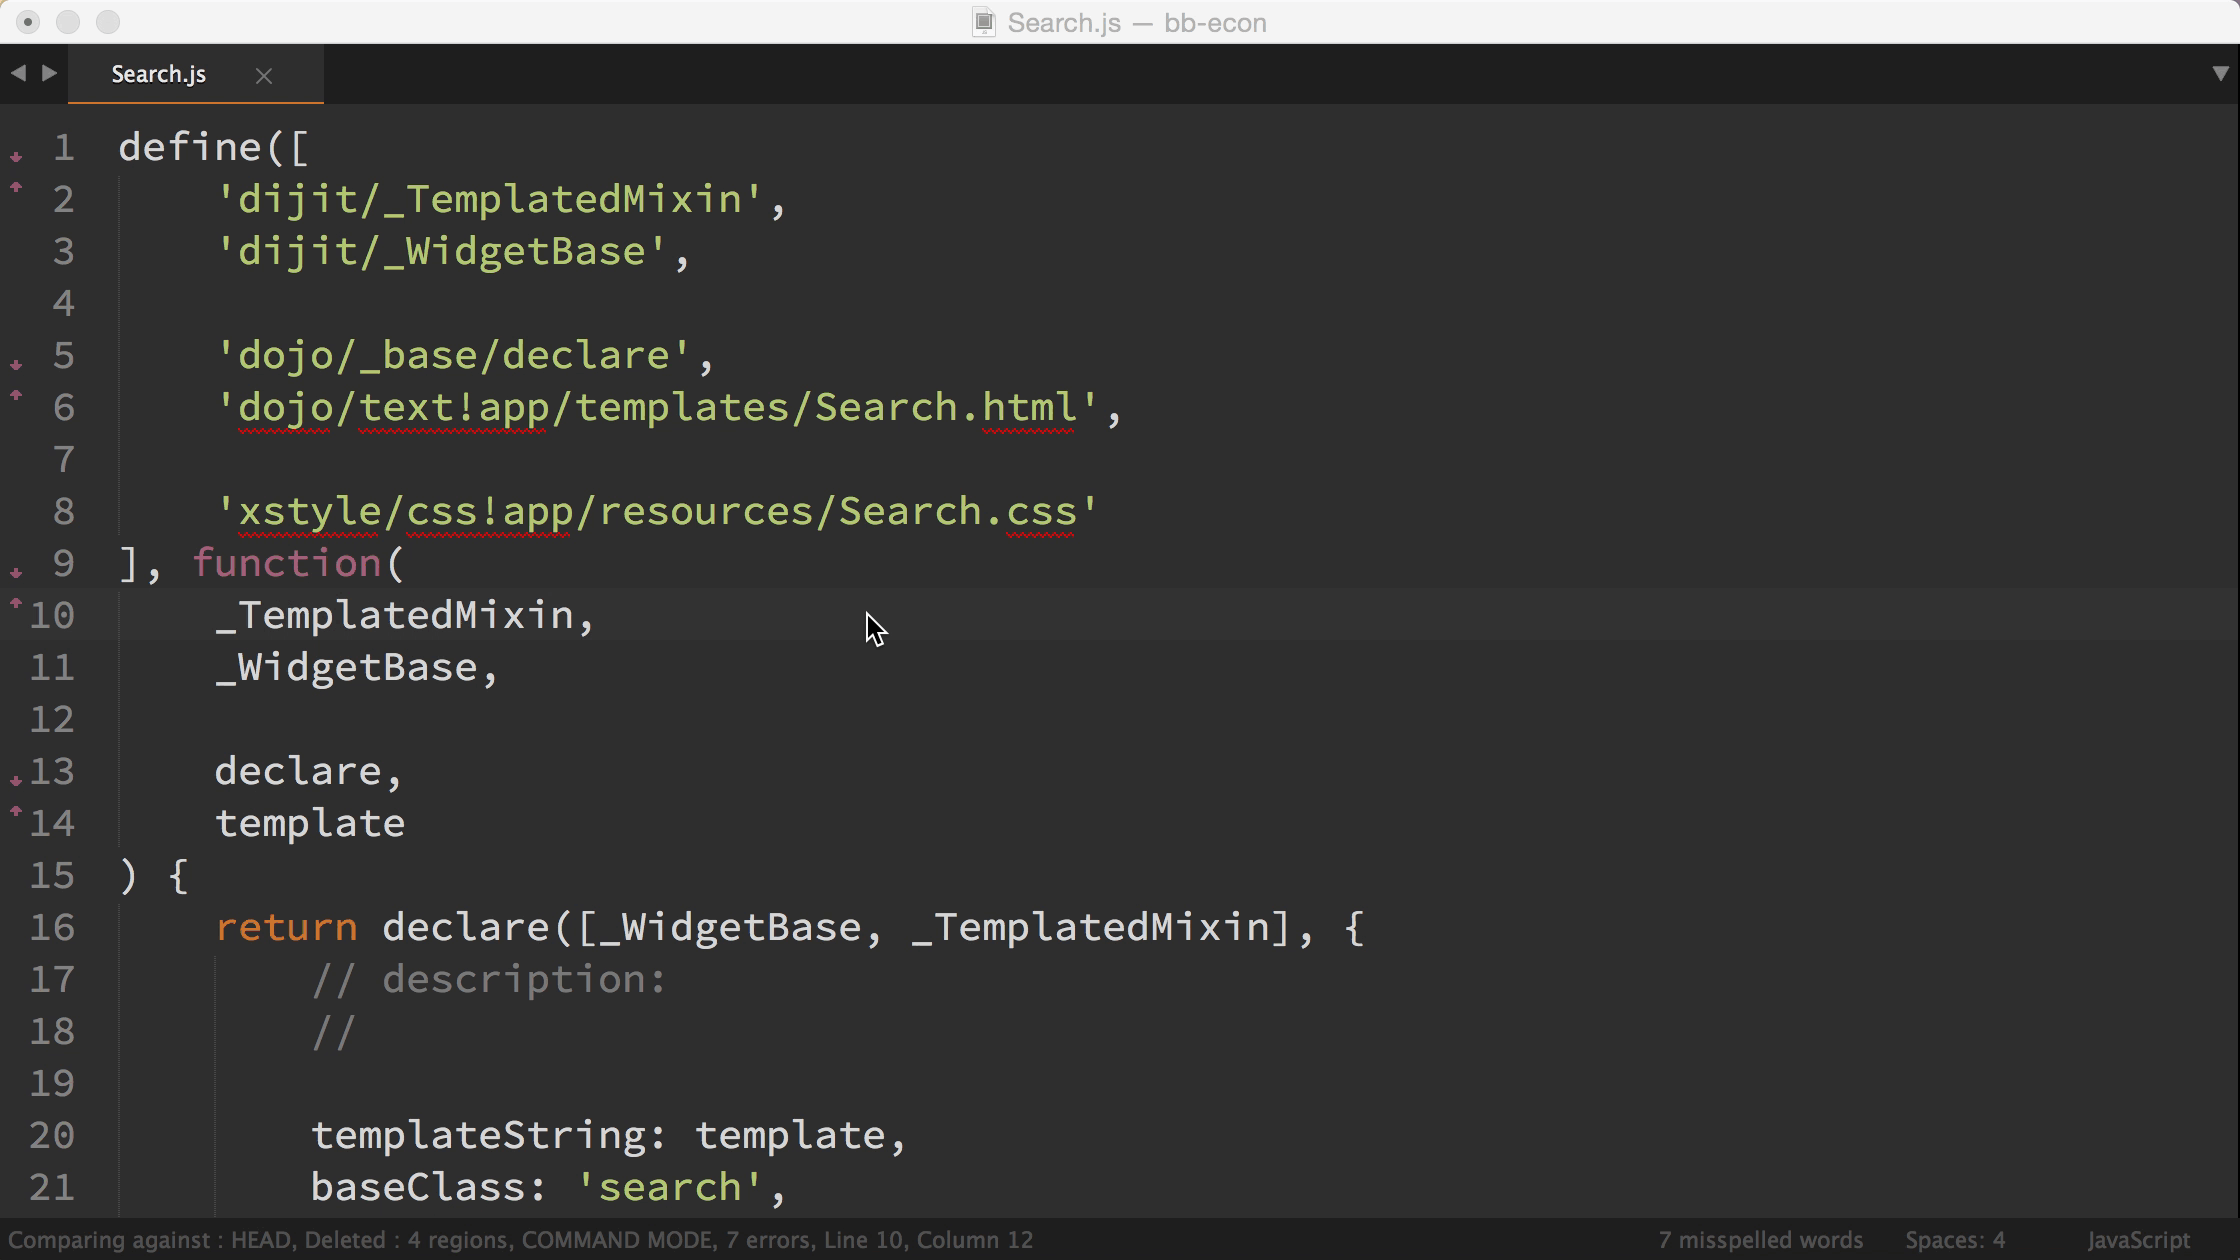Click the empty comment '//' on line 18
Screen dimensions: 2240x1260
coord(333,1031)
